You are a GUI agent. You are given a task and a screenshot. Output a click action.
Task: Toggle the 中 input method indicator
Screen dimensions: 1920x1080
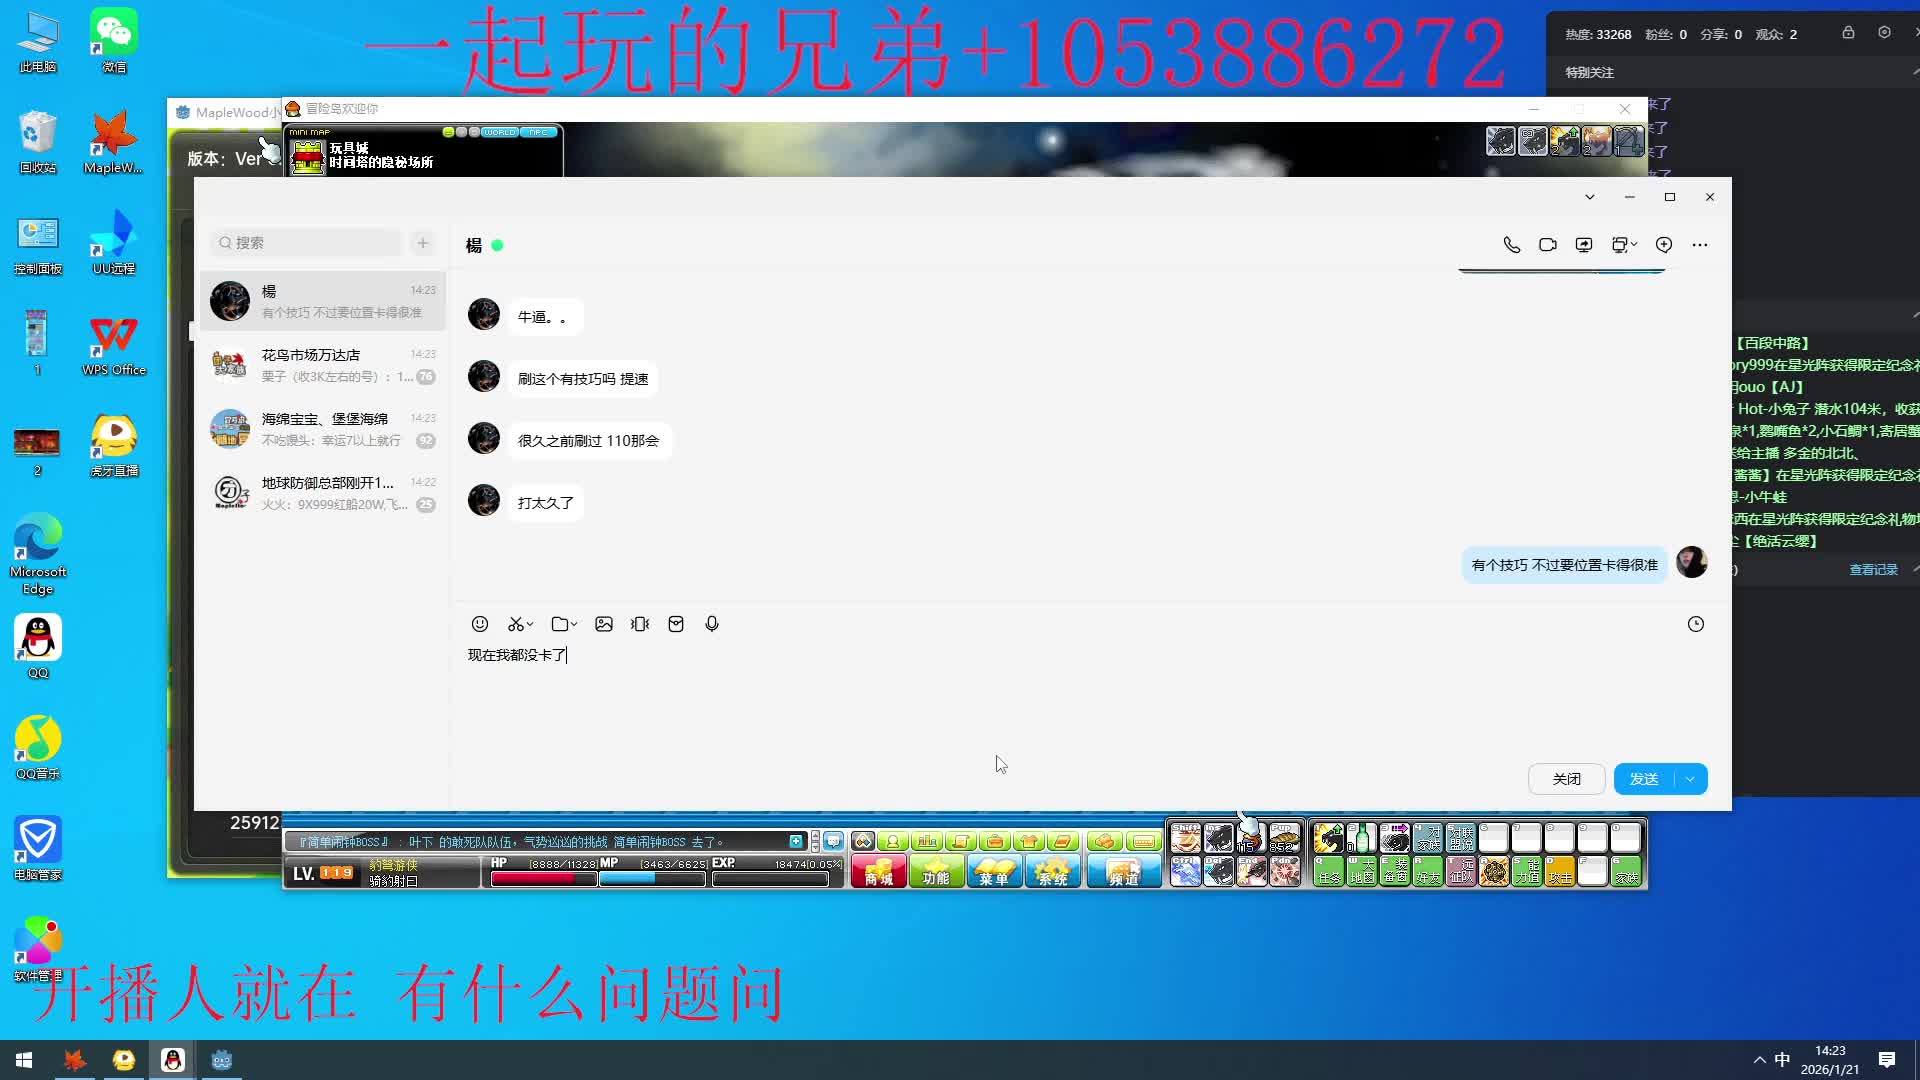point(1782,1060)
